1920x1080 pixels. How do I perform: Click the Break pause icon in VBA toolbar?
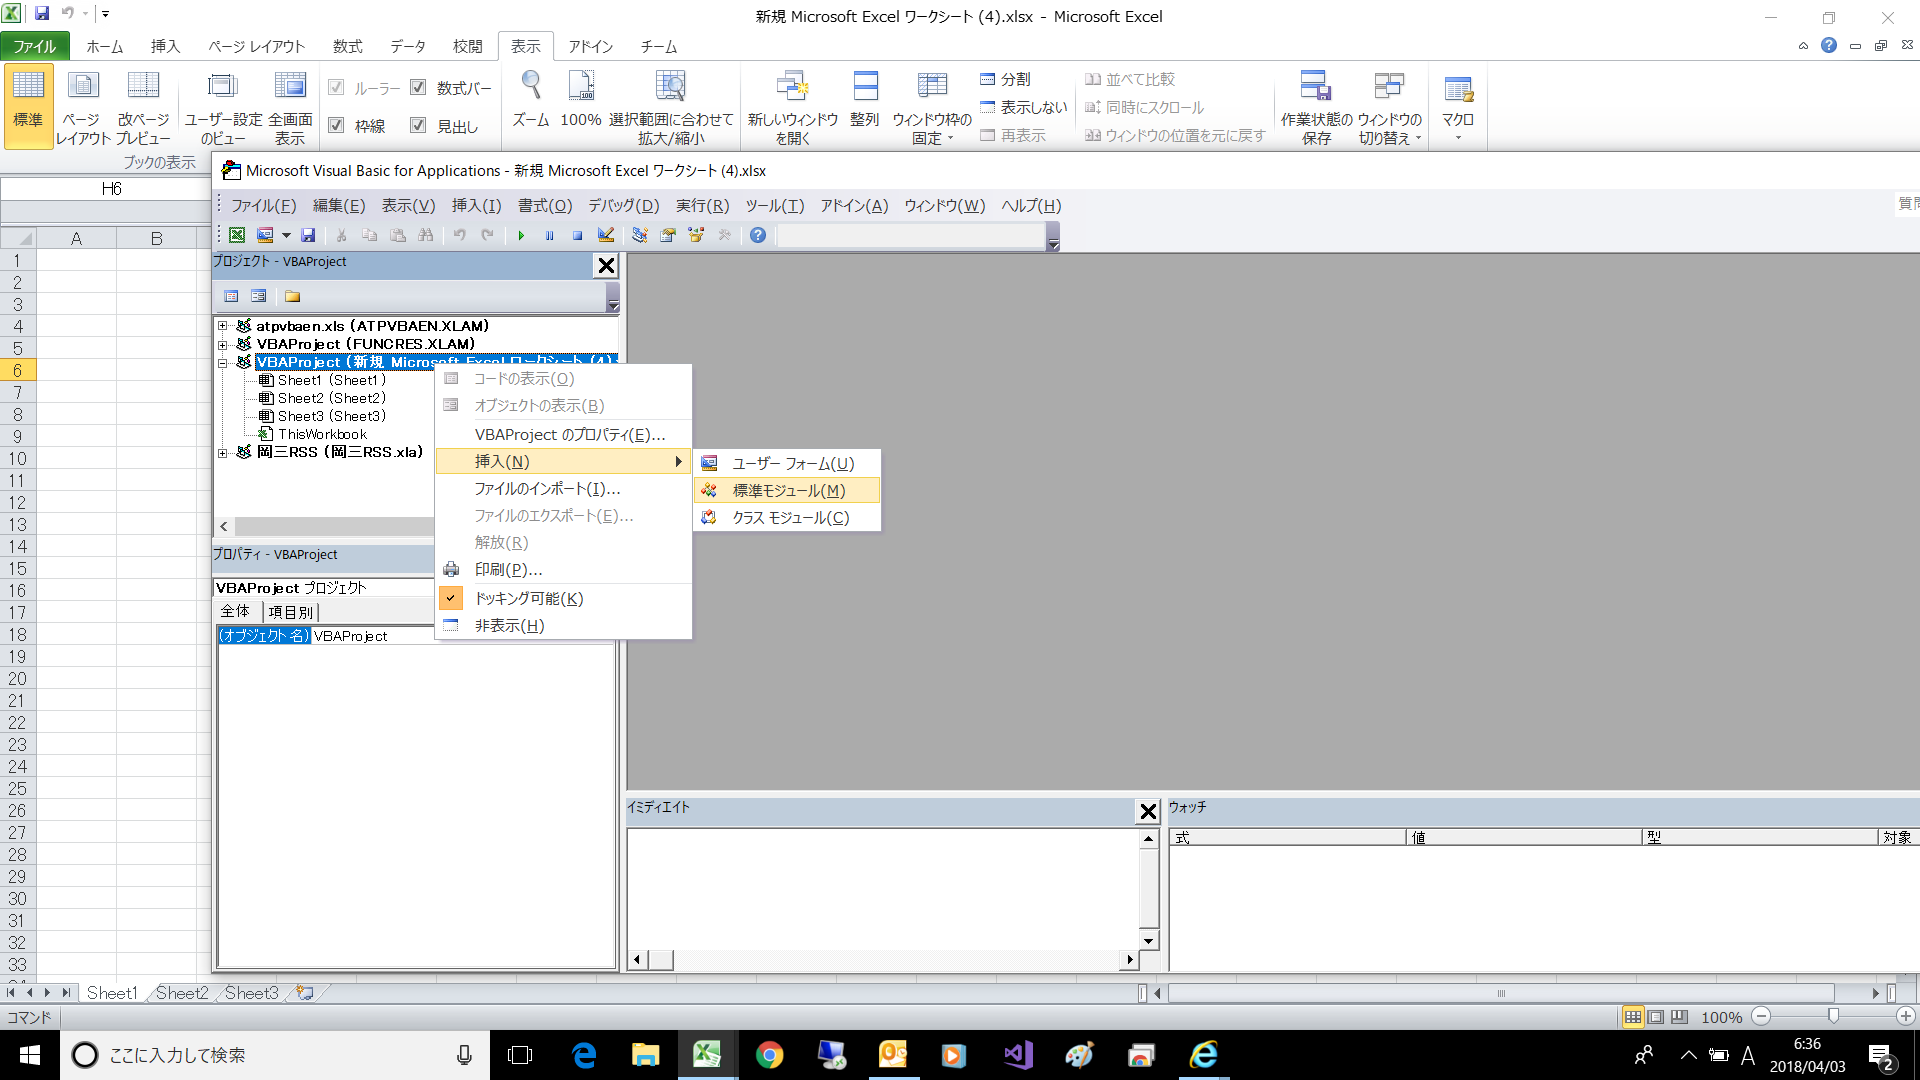[x=549, y=235]
